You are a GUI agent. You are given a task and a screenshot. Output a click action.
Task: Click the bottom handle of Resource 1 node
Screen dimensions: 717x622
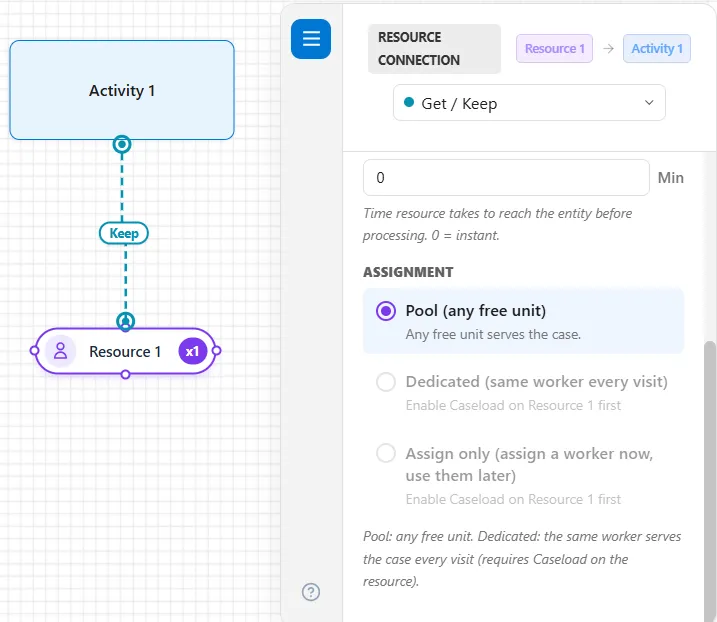click(x=125, y=375)
